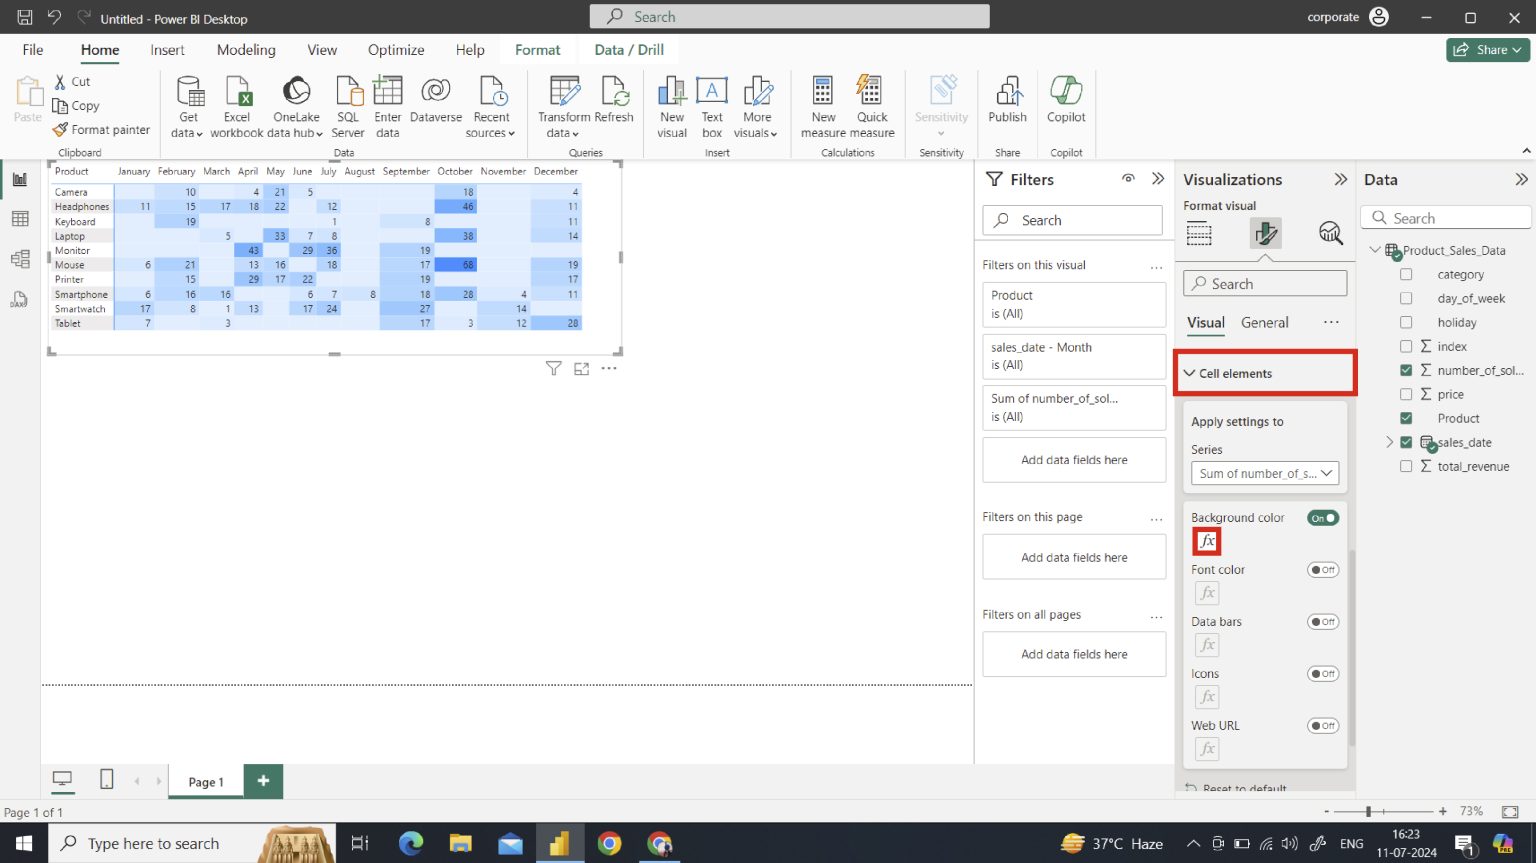Click the Filters pane search box

(1071, 219)
